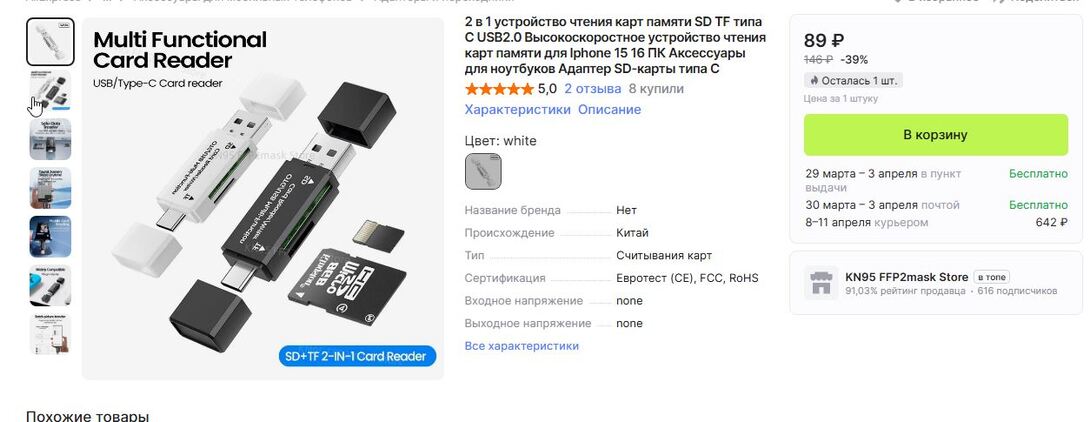This screenshot has width=1090, height=422.
Task: Open KN95 FFP2mask Store seller page
Action: (x=906, y=277)
